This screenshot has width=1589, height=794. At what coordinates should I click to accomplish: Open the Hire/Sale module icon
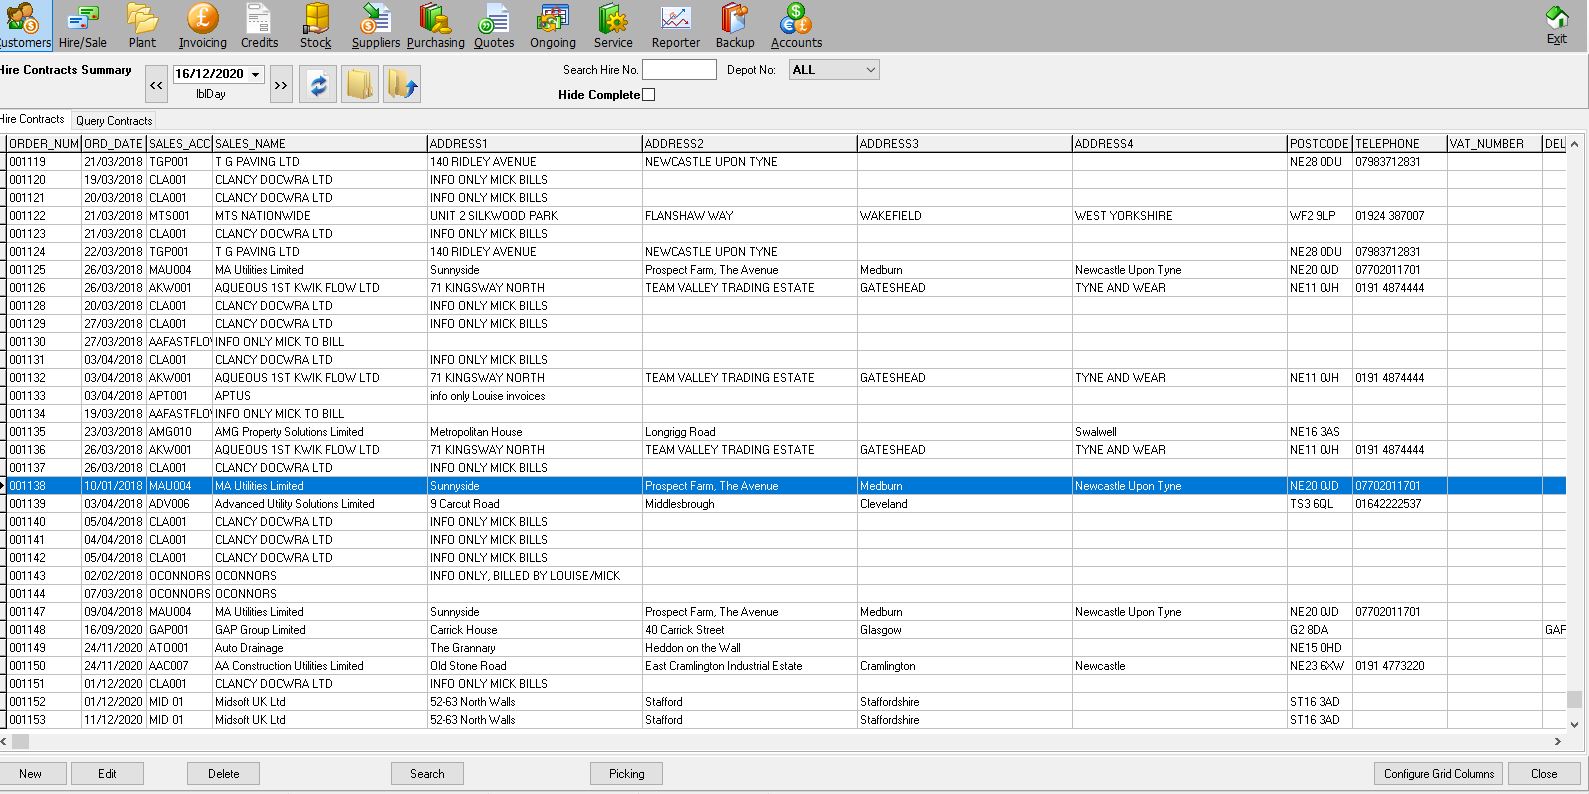click(x=82, y=20)
